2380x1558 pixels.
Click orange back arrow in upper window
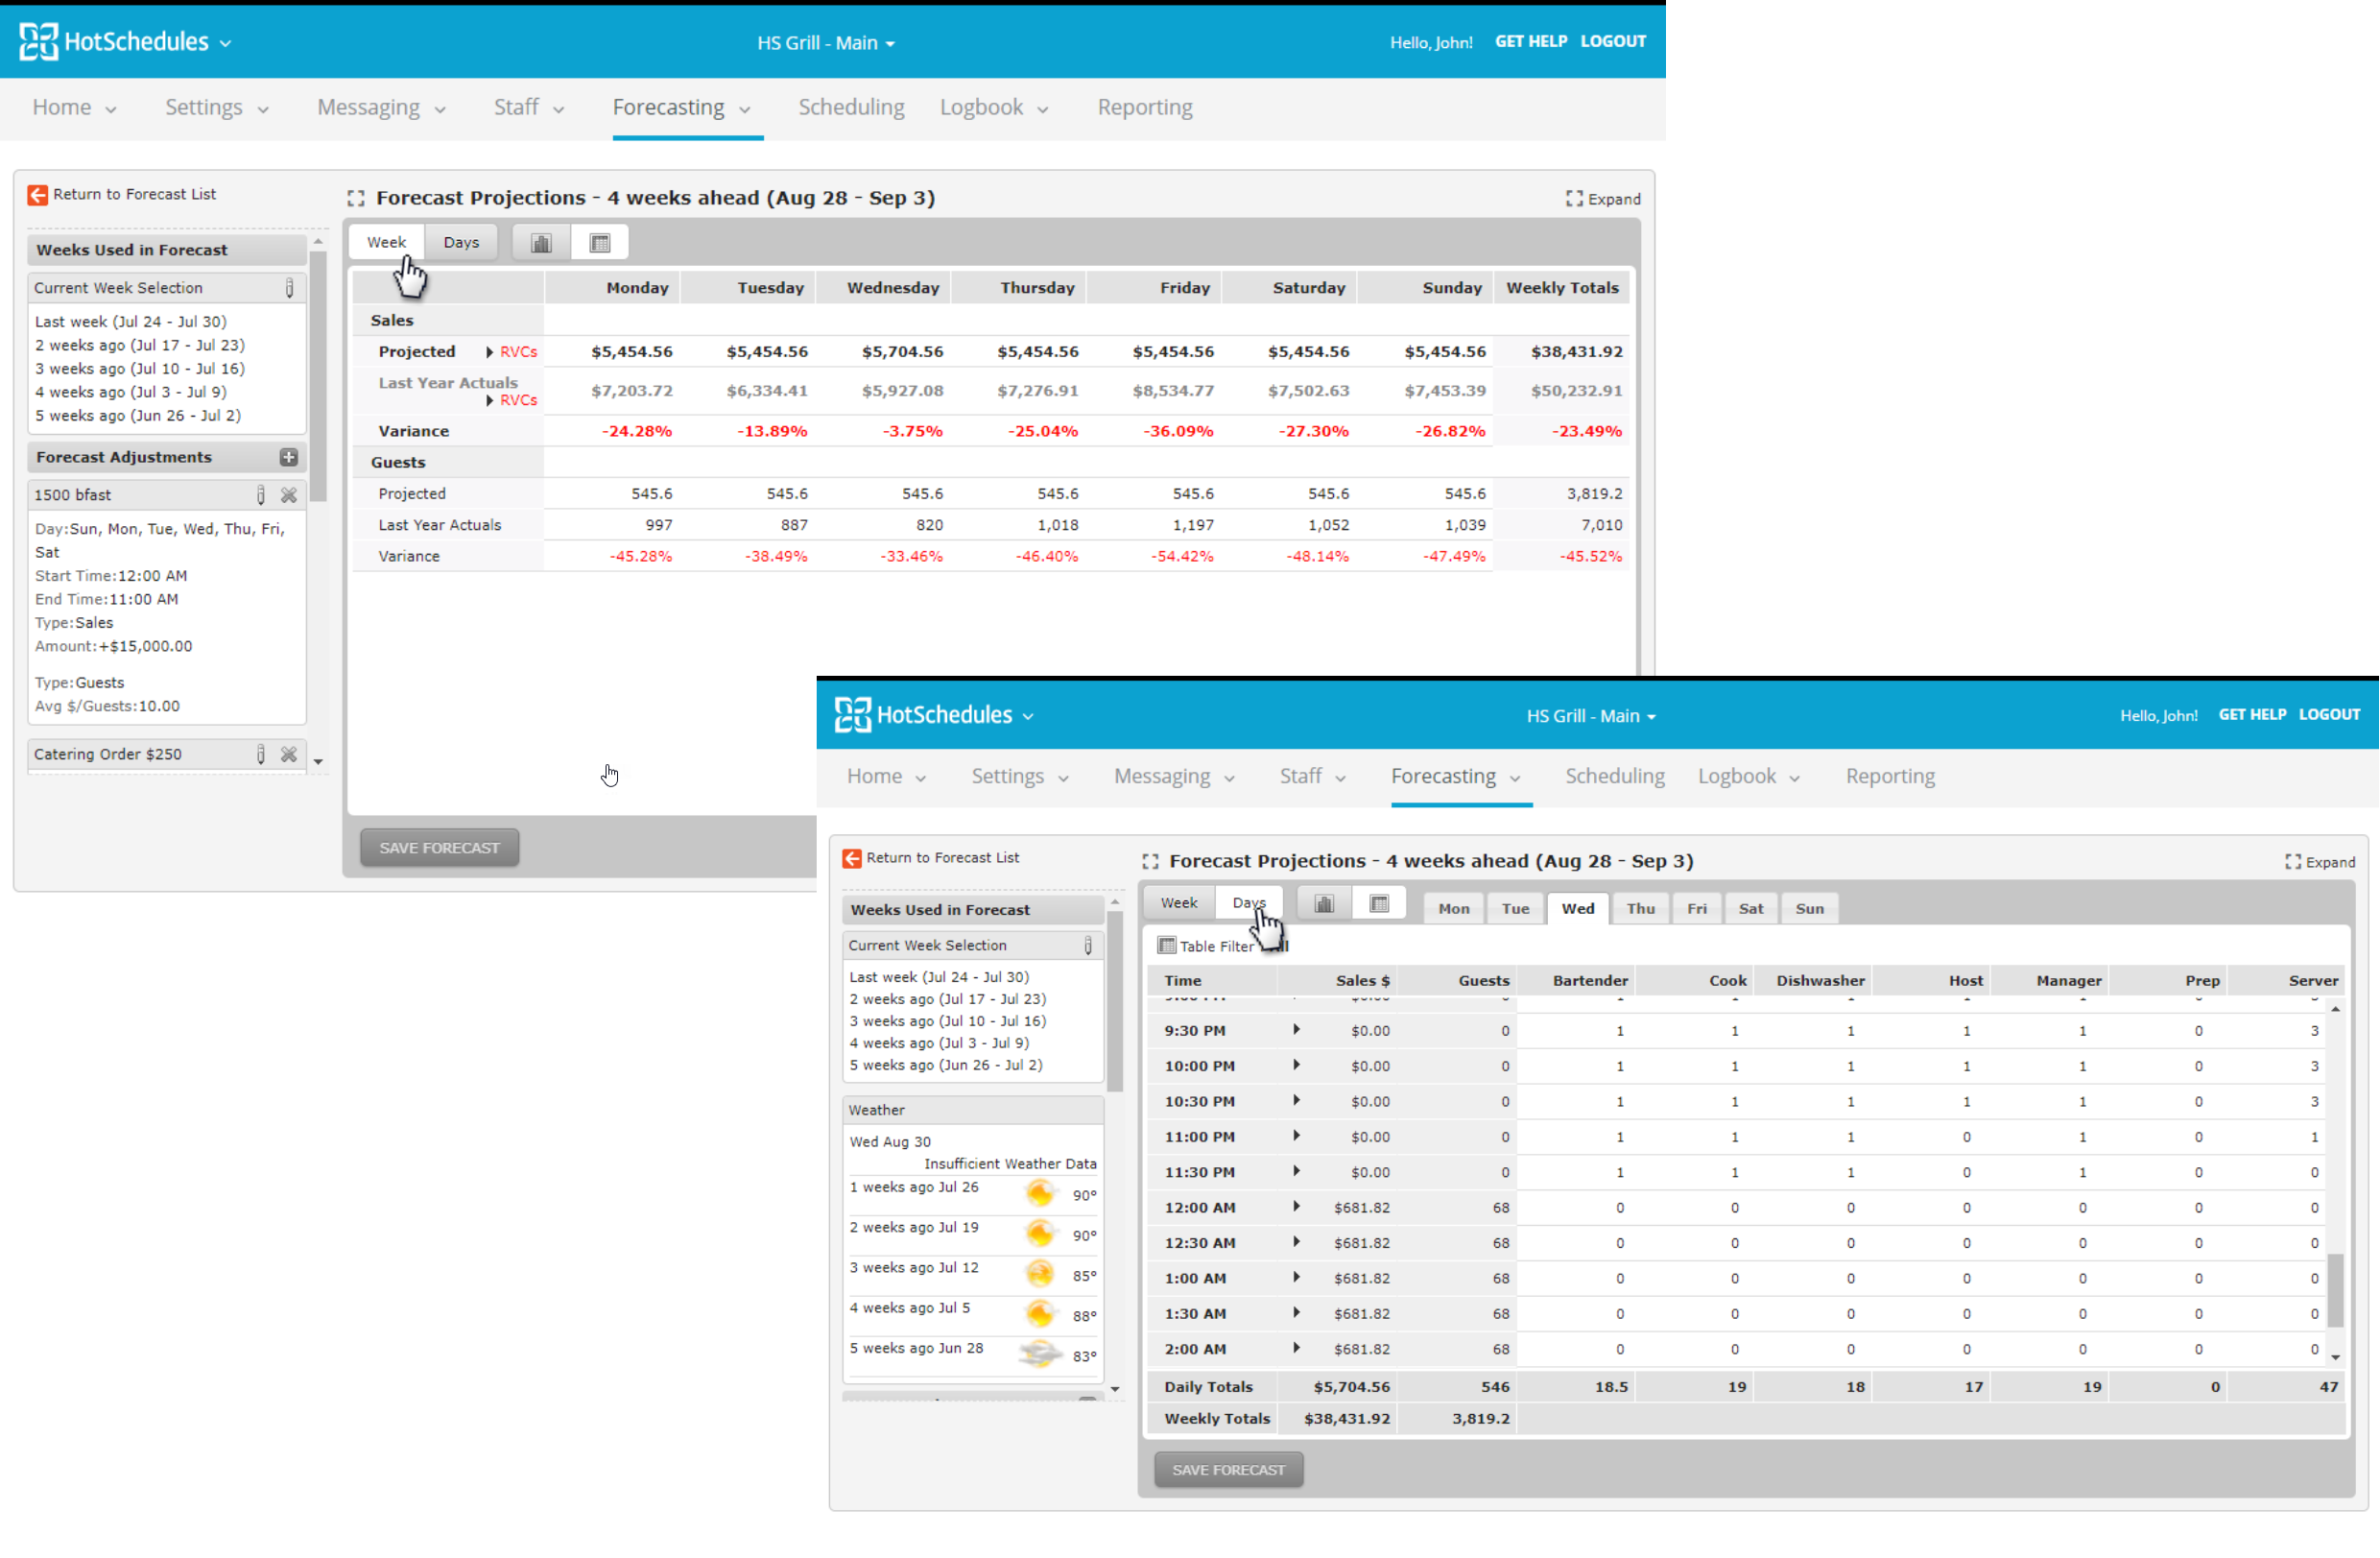click(x=38, y=195)
